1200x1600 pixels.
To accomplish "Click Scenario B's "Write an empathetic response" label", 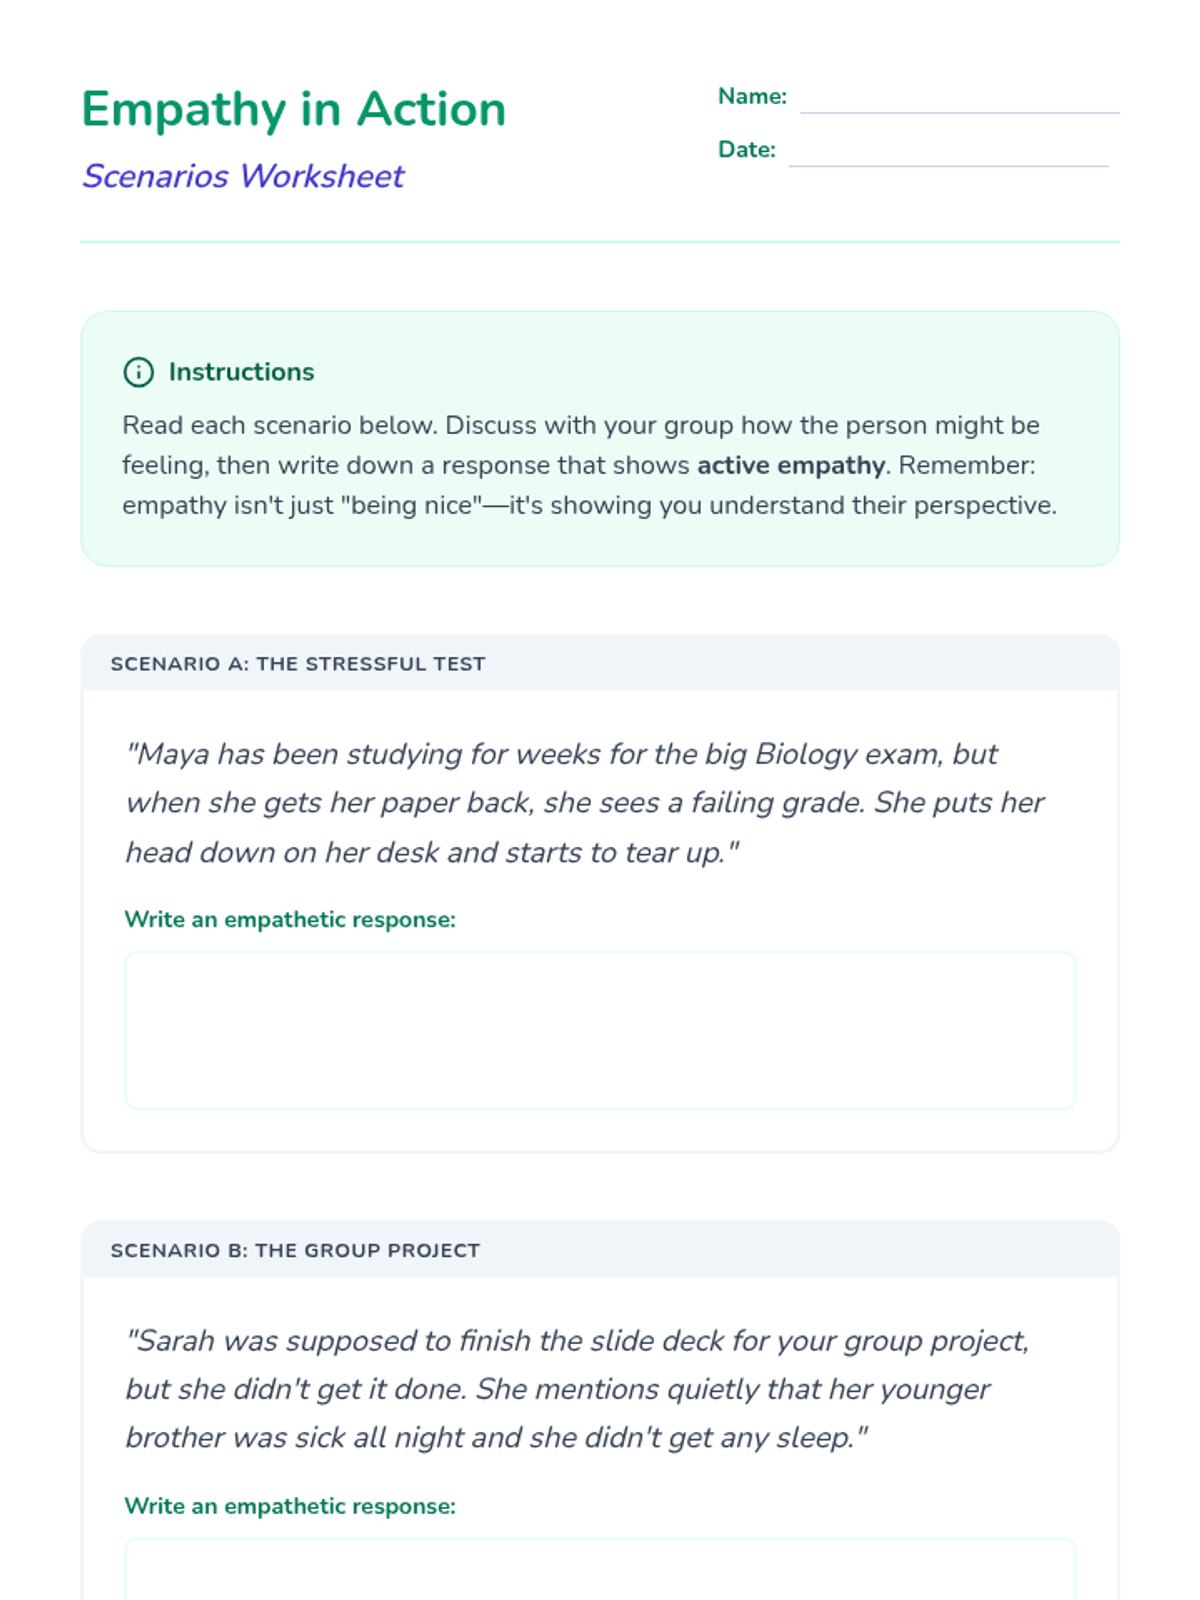I will [x=290, y=1506].
